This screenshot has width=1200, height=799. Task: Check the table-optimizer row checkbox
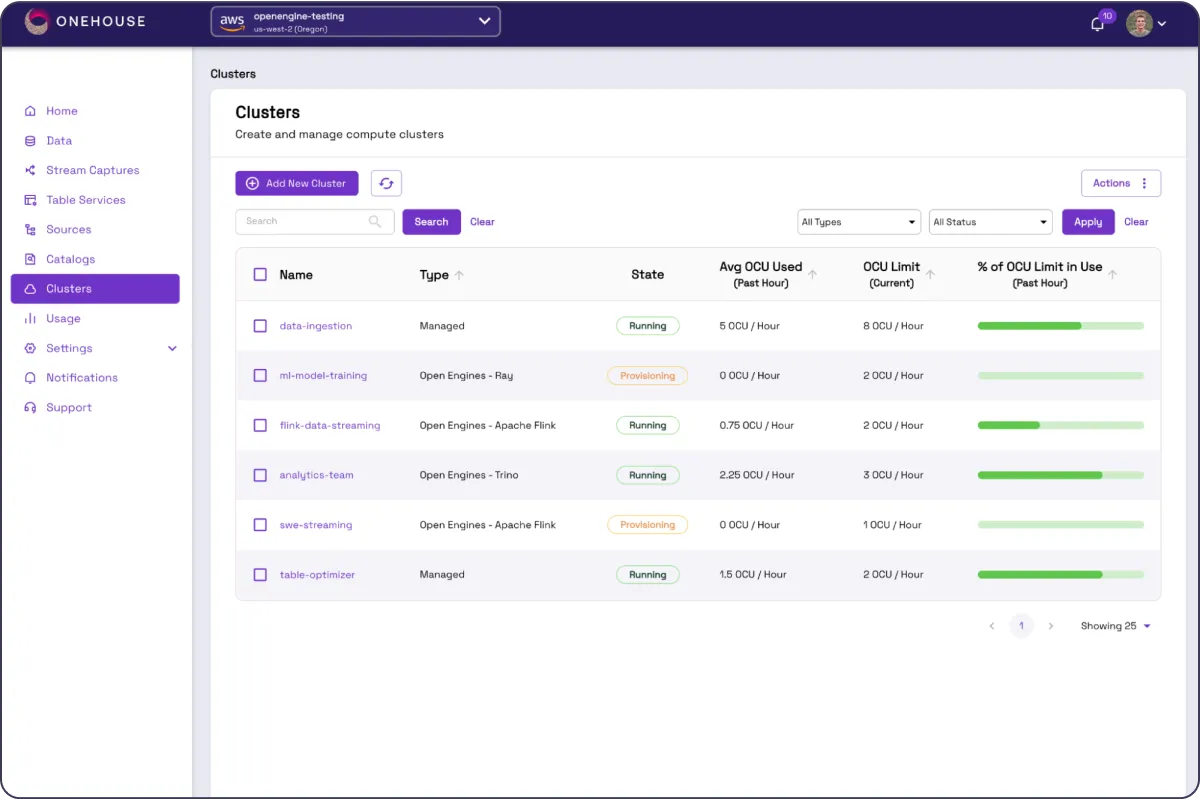[260, 575]
